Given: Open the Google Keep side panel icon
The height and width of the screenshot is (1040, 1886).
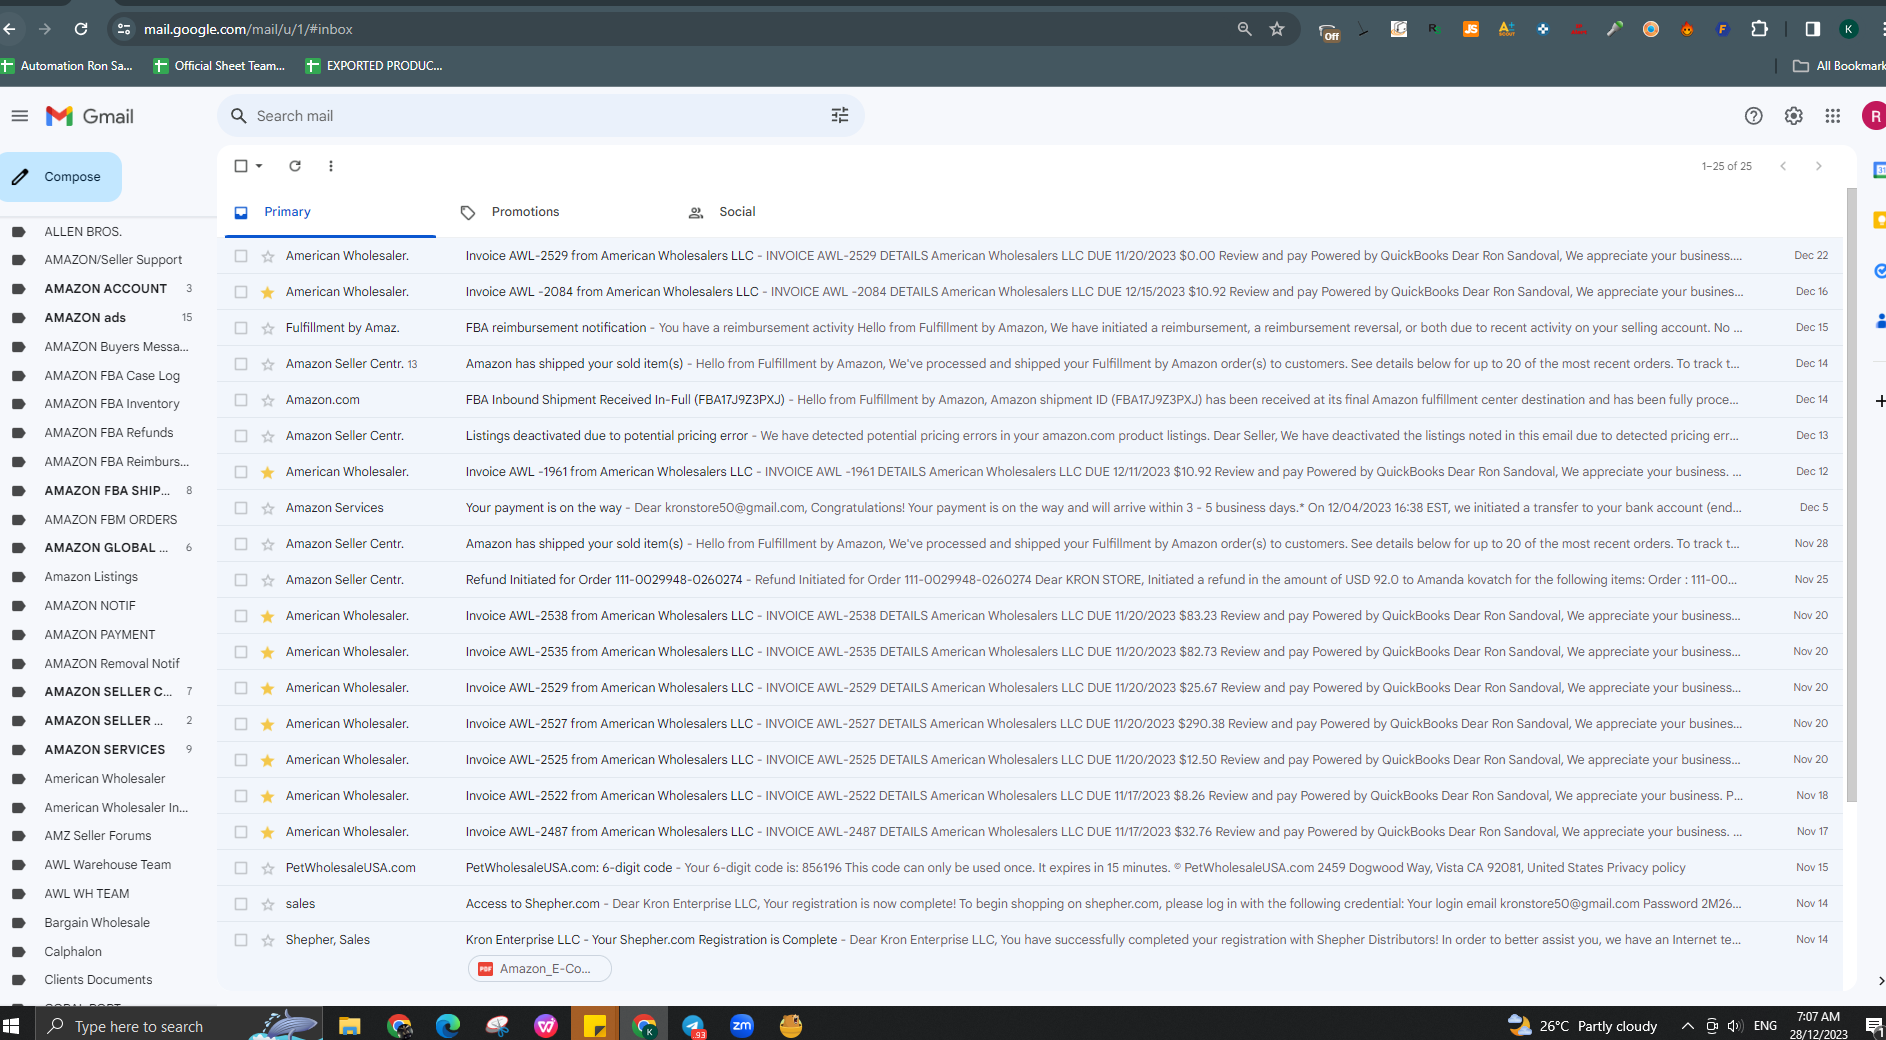Looking at the screenshot, I should [x=1879, y=220].
